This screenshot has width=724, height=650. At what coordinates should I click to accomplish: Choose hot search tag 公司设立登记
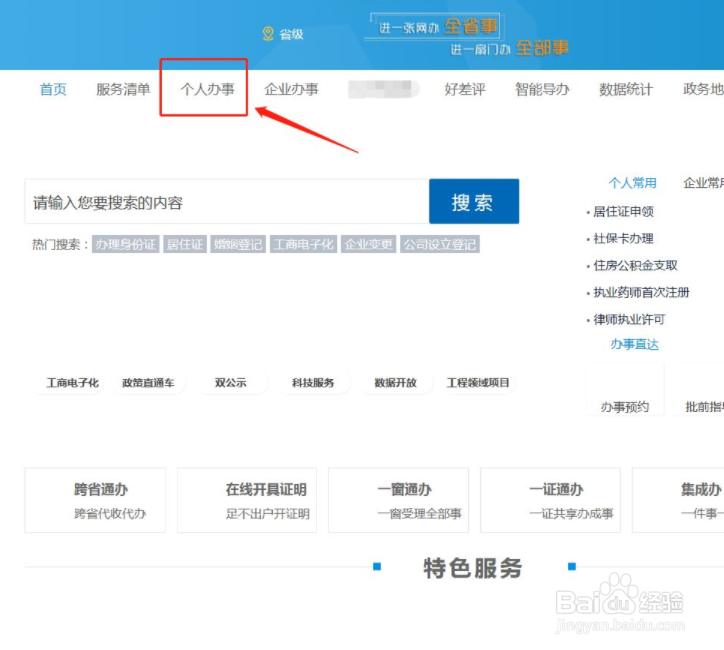pyautogui.click(x=440, y=244)
